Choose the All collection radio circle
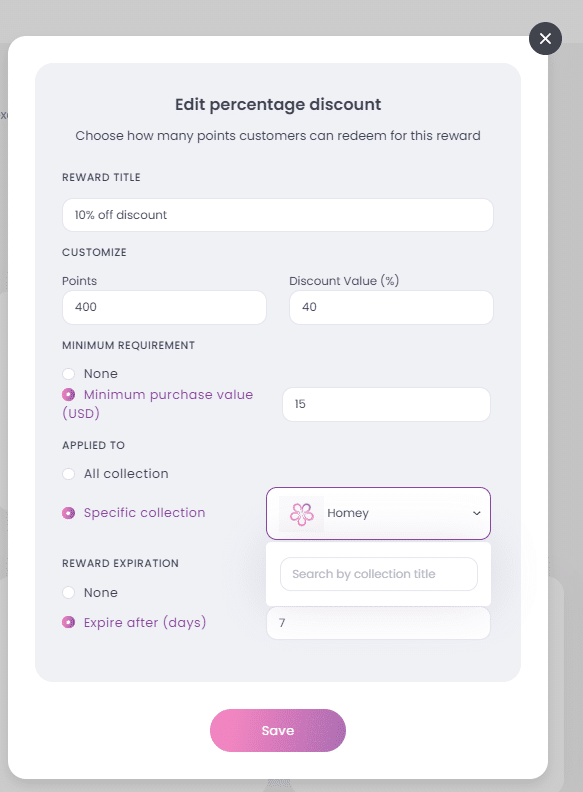The height and width of the screenshot is (792, 583). pos(69,474)
